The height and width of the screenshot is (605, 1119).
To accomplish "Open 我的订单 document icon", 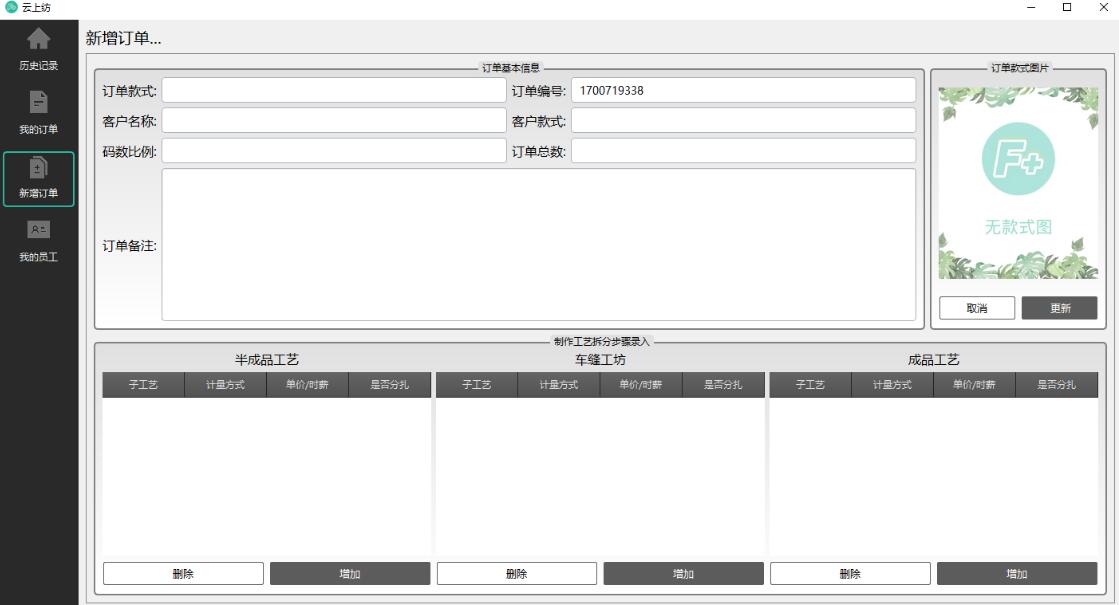I will [x=39, y=102].
